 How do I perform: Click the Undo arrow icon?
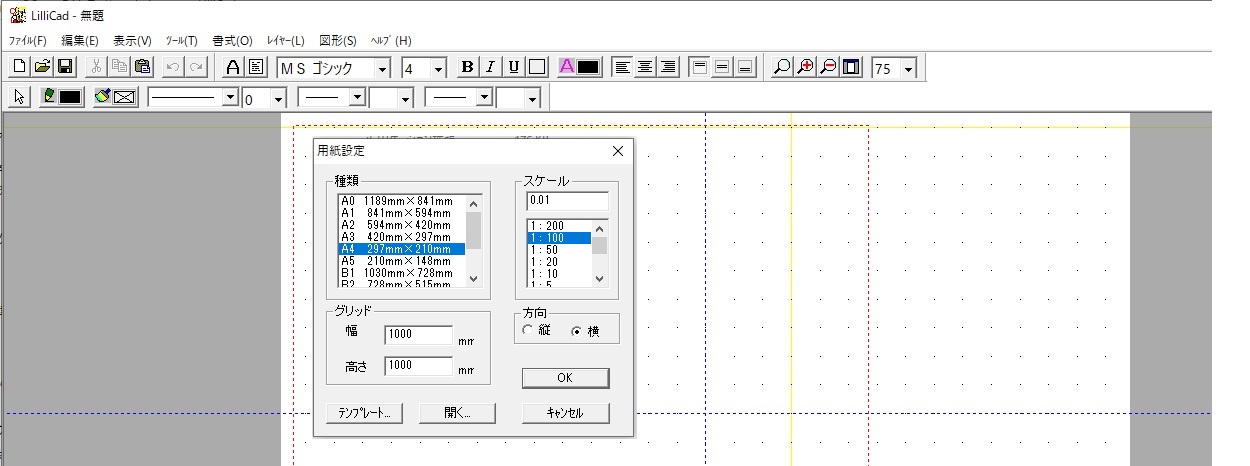tap(173, 67)
